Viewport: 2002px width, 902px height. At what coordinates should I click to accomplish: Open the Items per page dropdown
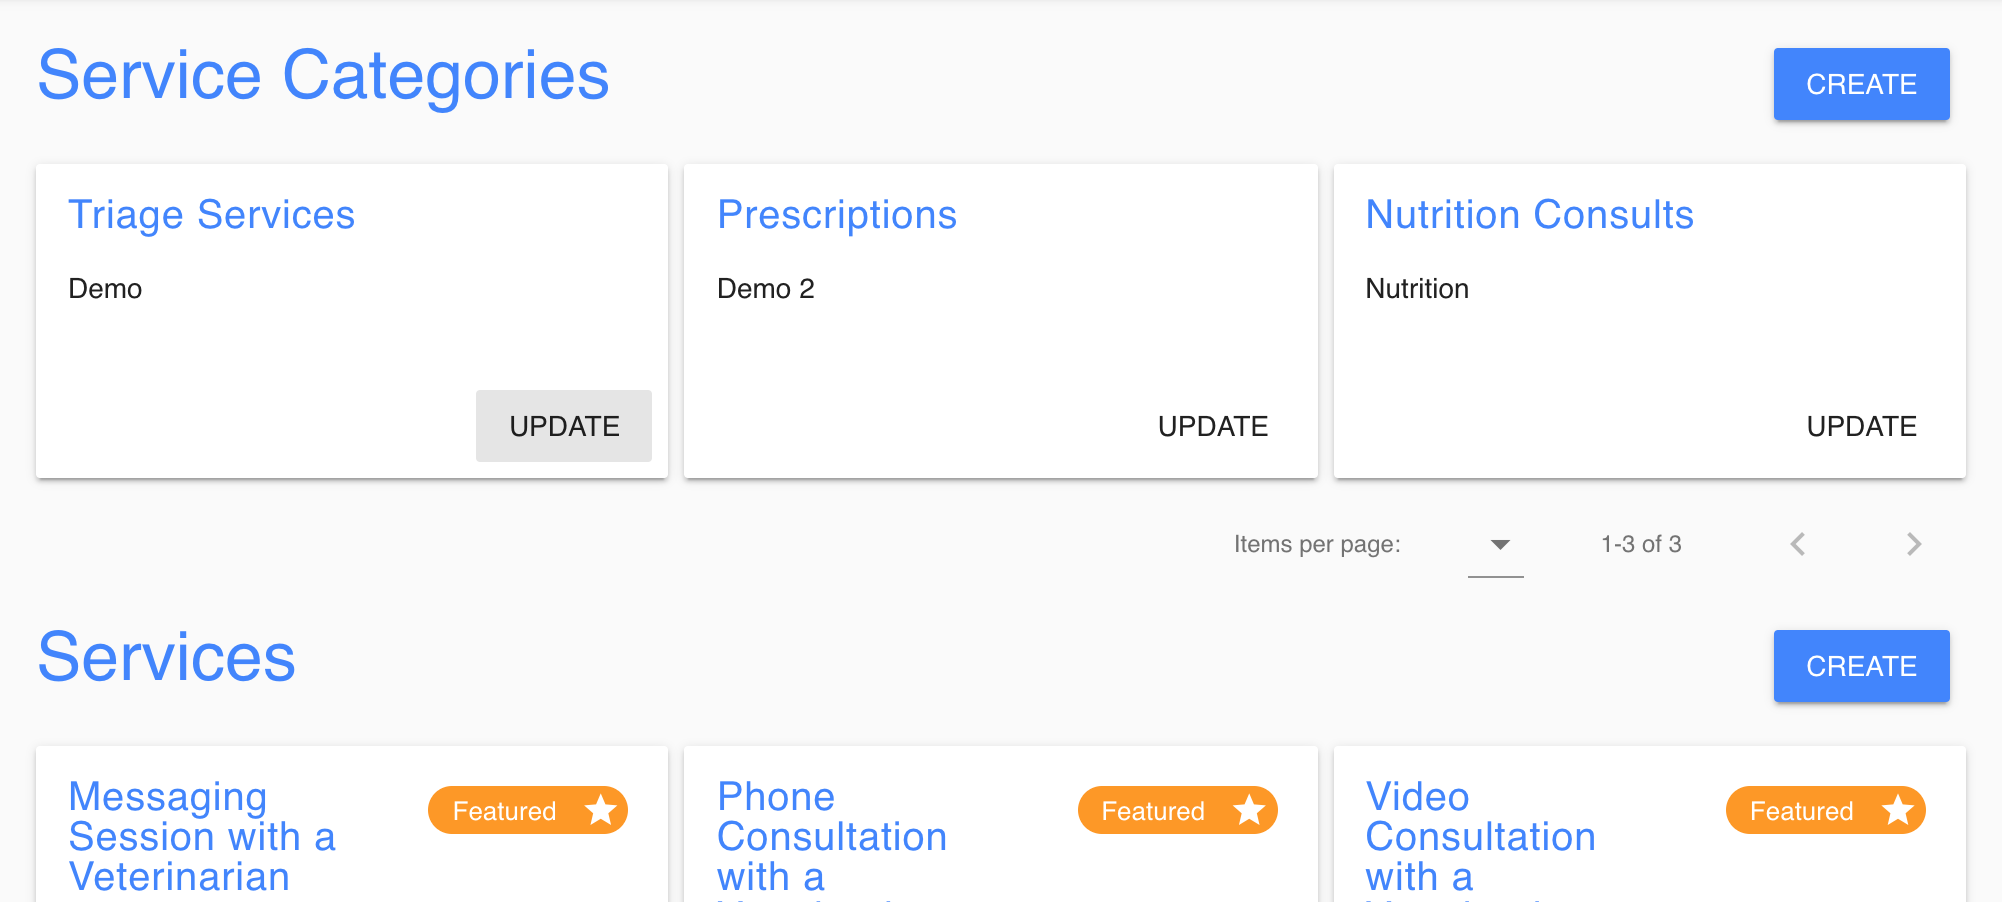pos(1496,545)
